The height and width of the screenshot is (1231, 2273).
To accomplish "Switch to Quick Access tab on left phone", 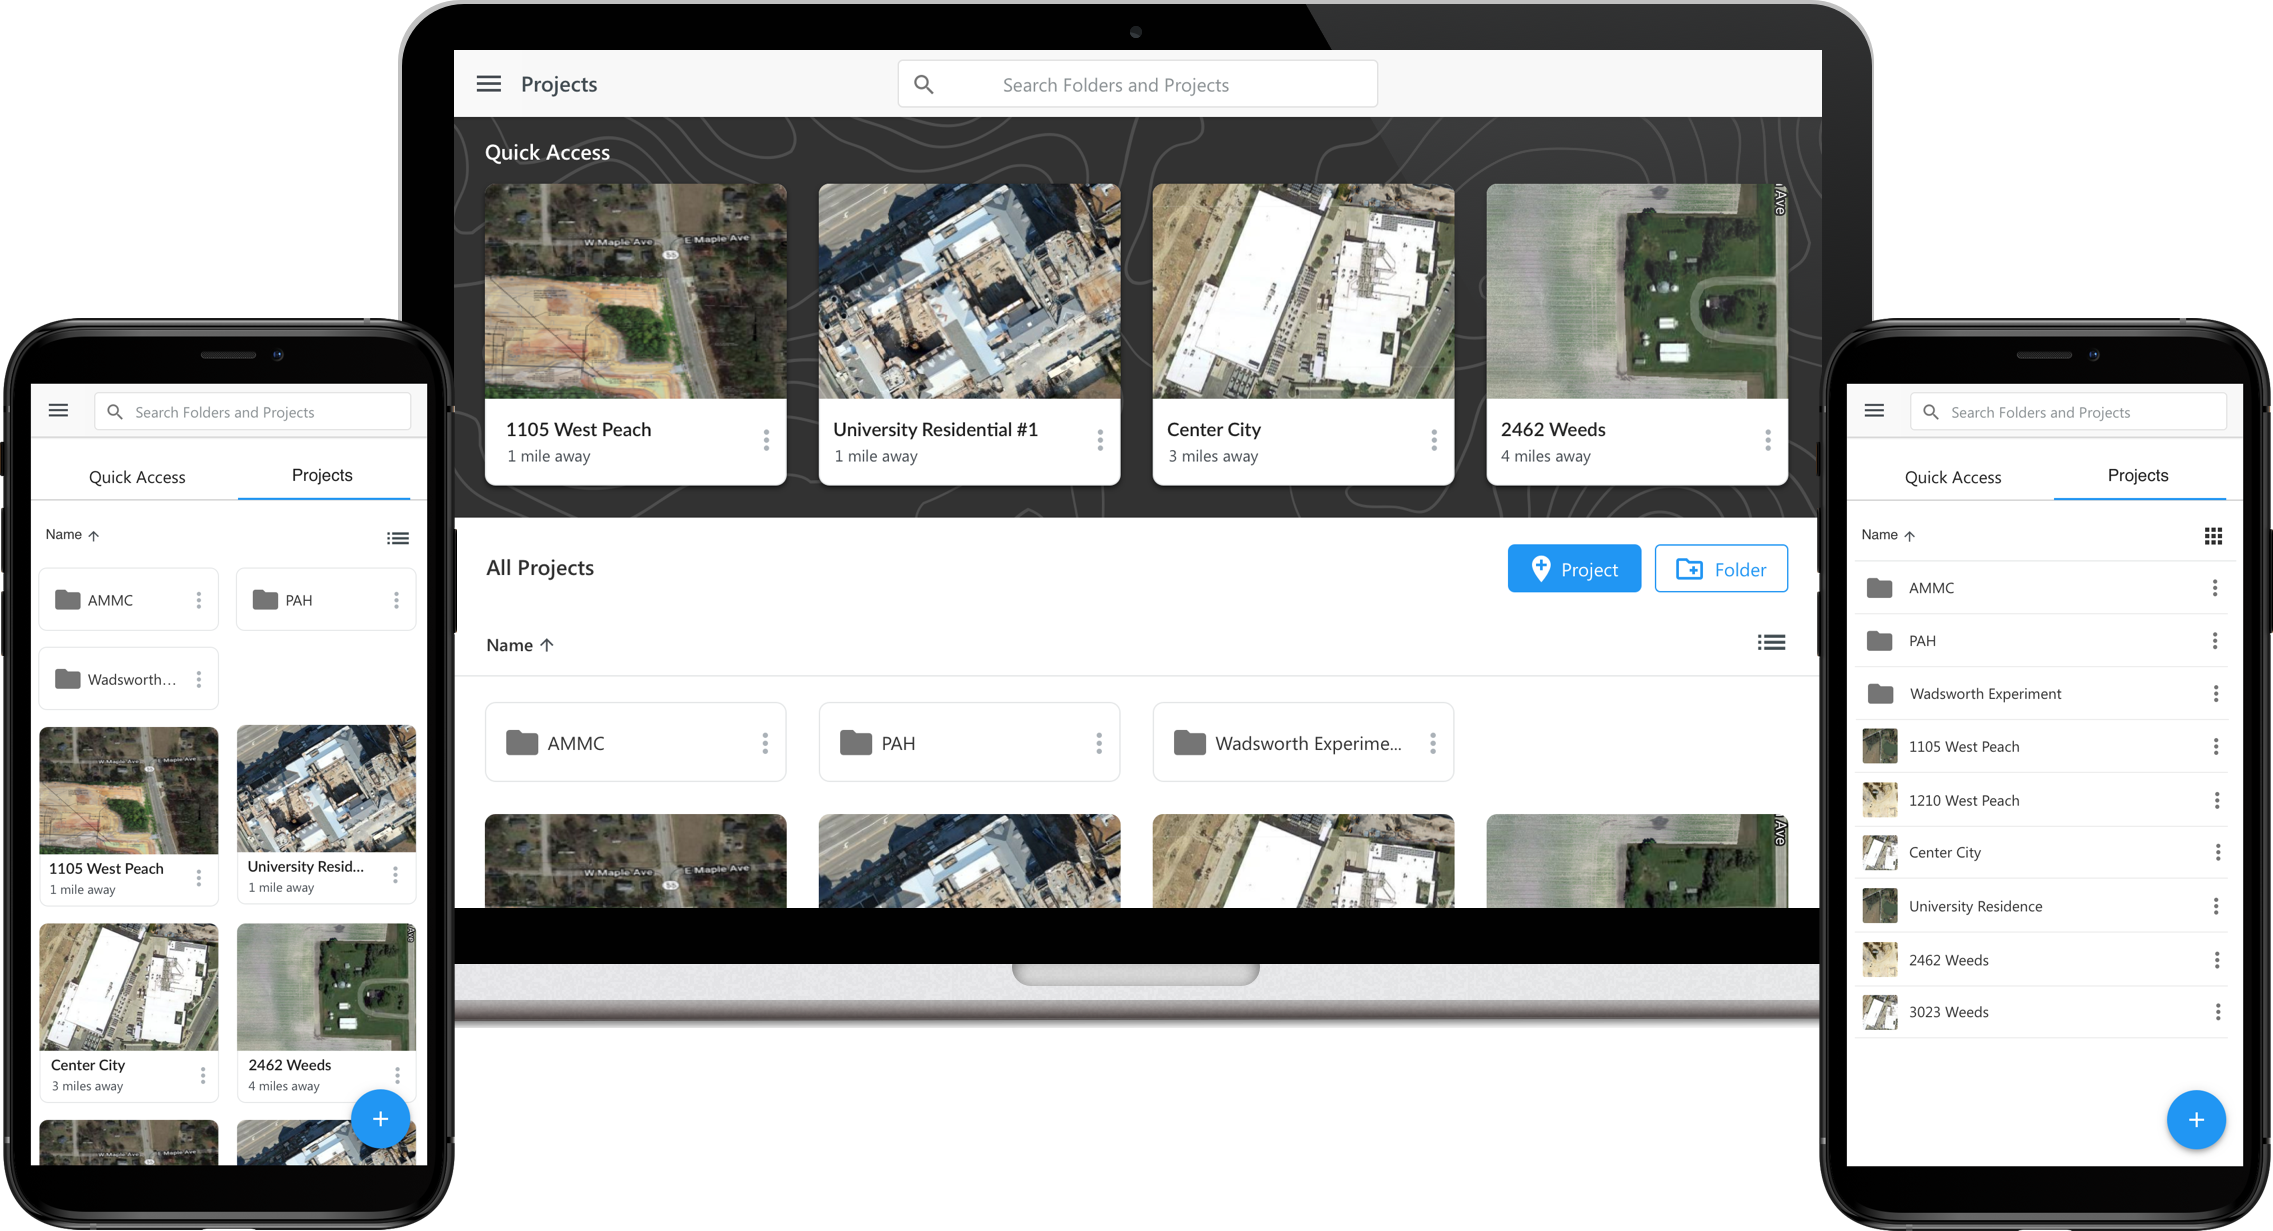I will tap(137, 477).
